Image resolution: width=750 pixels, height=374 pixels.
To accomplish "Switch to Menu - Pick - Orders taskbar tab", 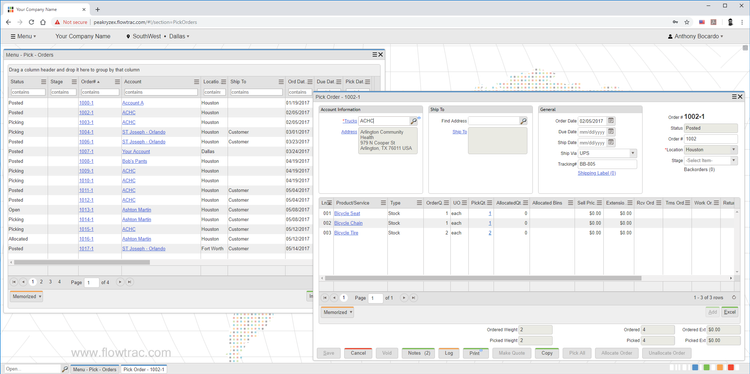I will (95, 369).
